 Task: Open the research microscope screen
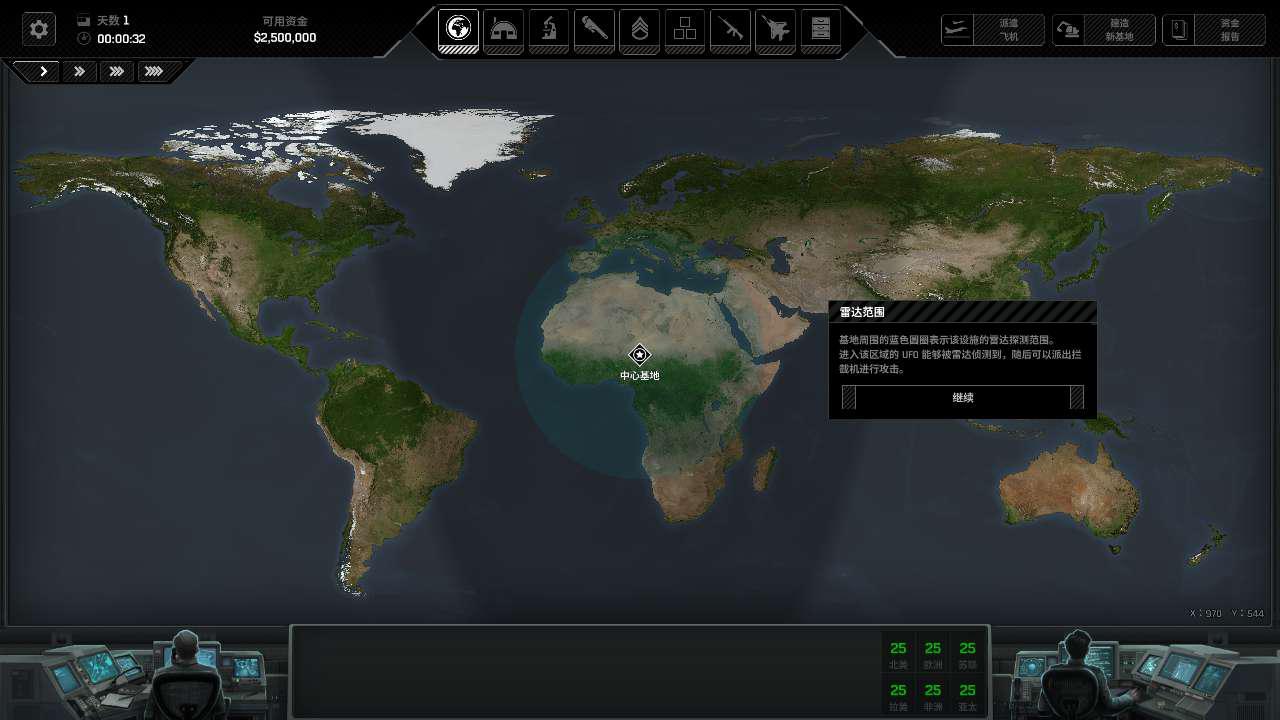[549, 29]
